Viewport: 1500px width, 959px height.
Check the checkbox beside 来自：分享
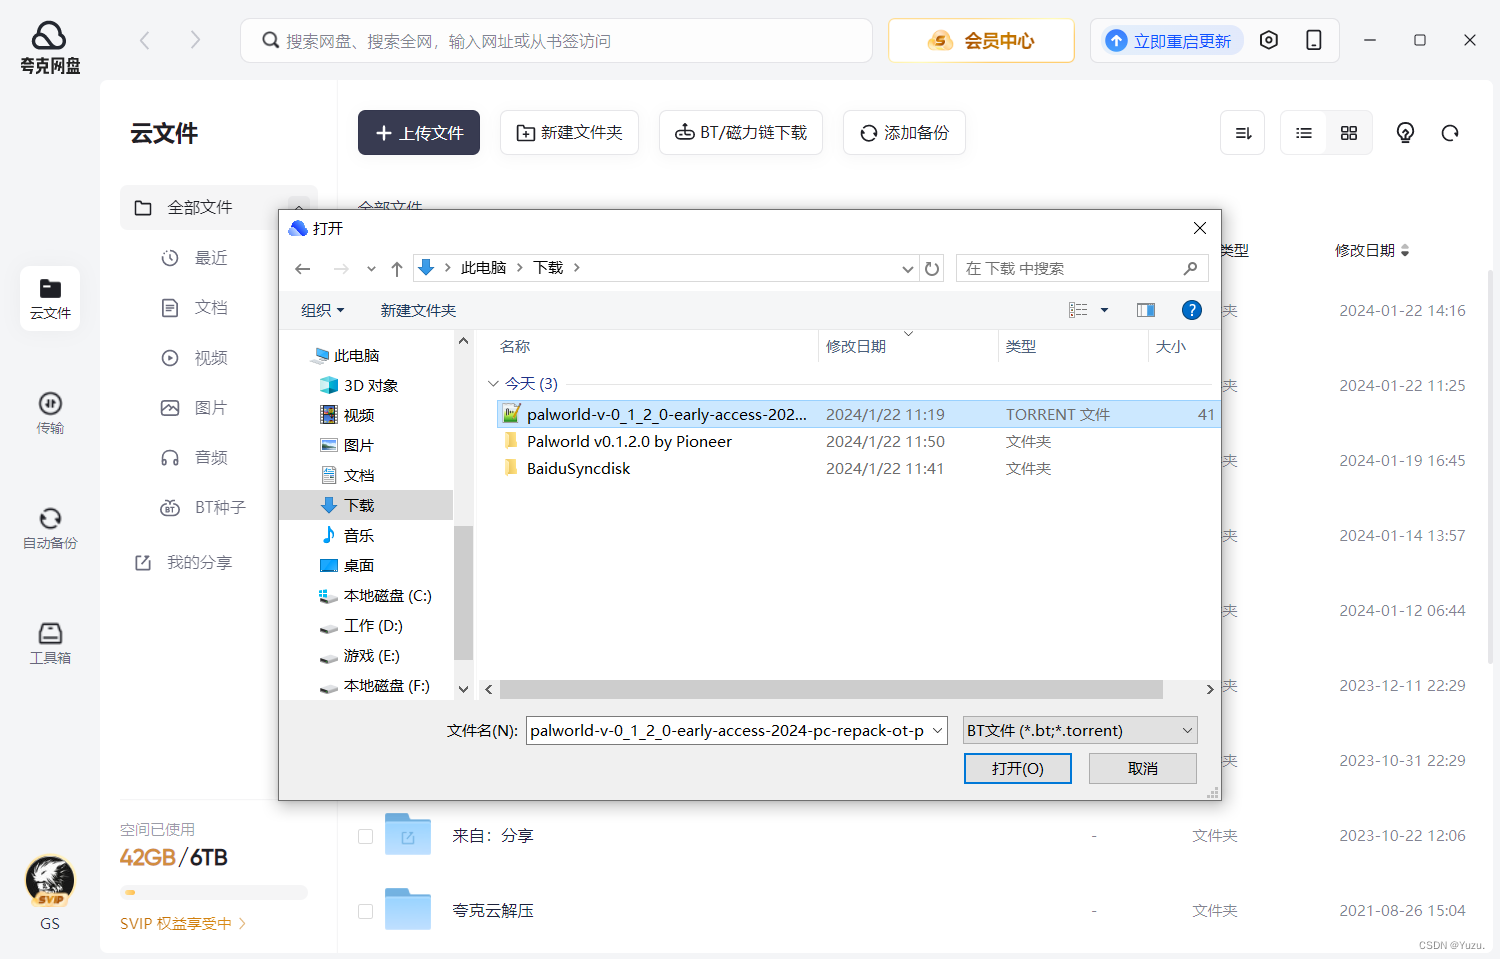(365, 836)
